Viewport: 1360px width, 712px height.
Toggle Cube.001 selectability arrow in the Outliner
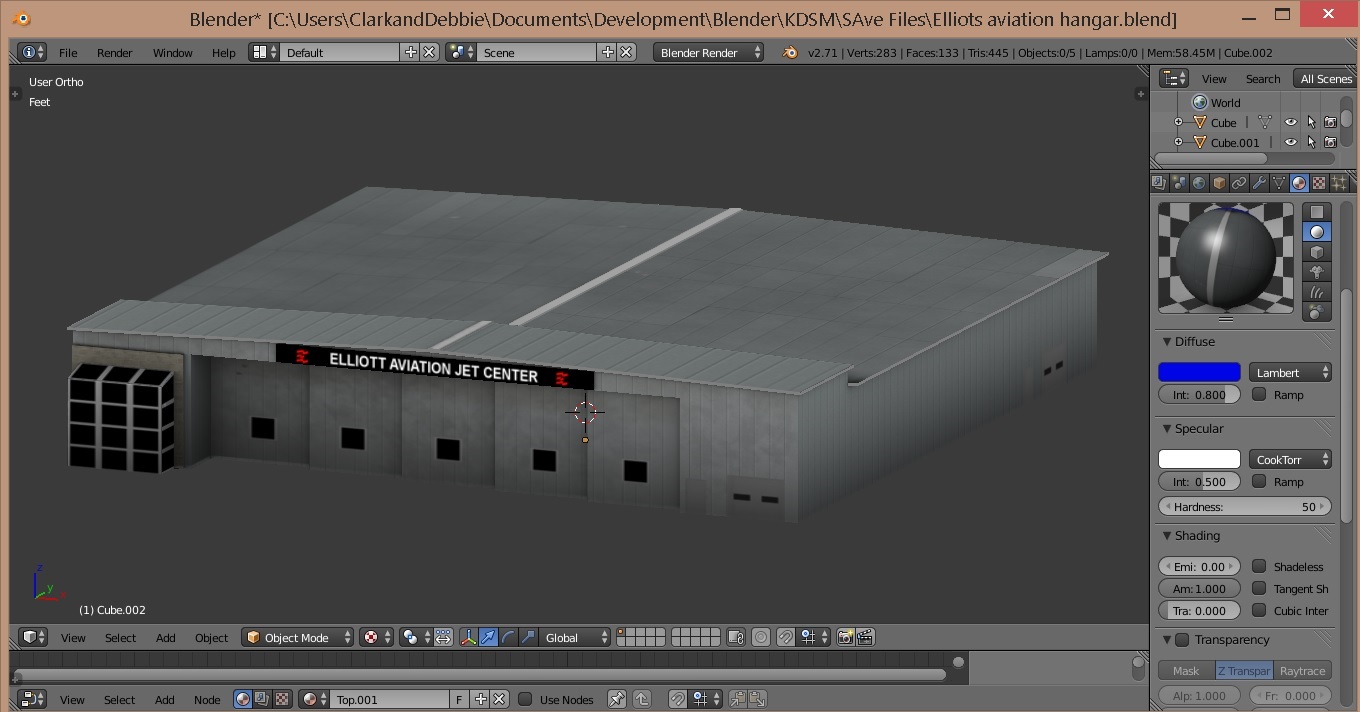(1310, 141)
